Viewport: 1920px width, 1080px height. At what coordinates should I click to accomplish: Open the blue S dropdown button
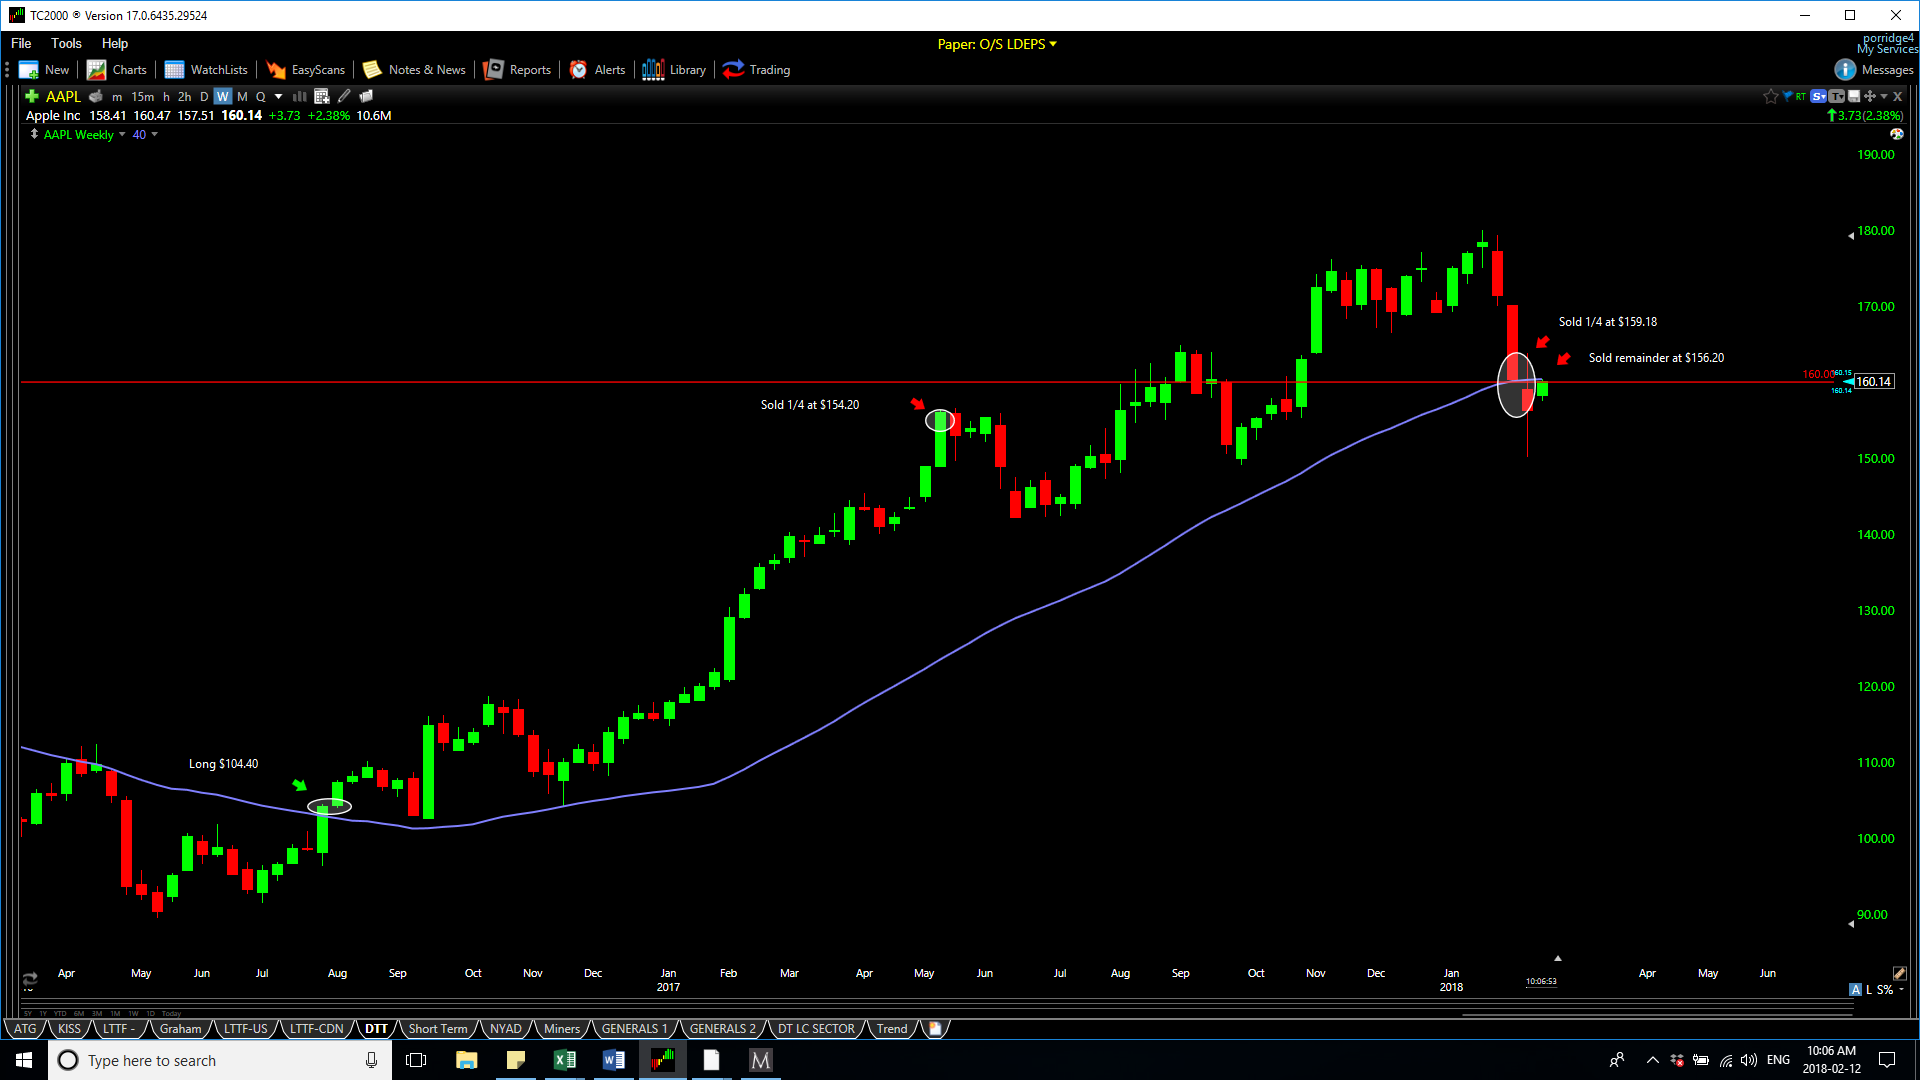point(1819,97)
